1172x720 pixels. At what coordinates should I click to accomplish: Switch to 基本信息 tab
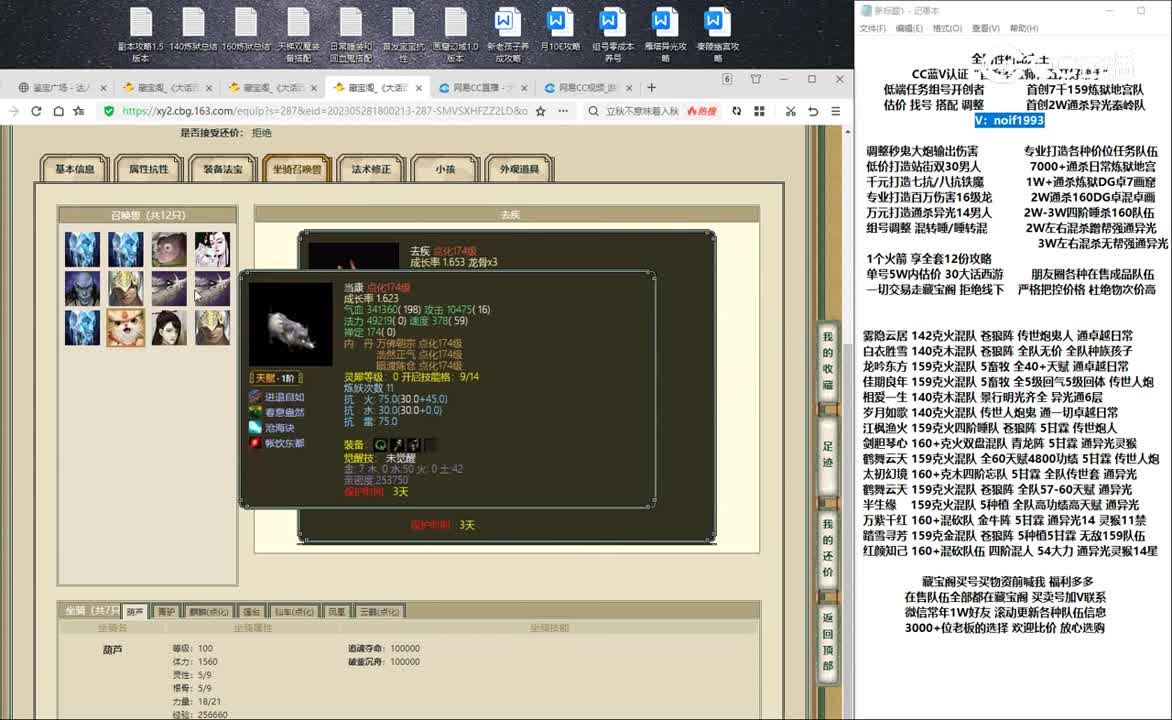(75, 169)
